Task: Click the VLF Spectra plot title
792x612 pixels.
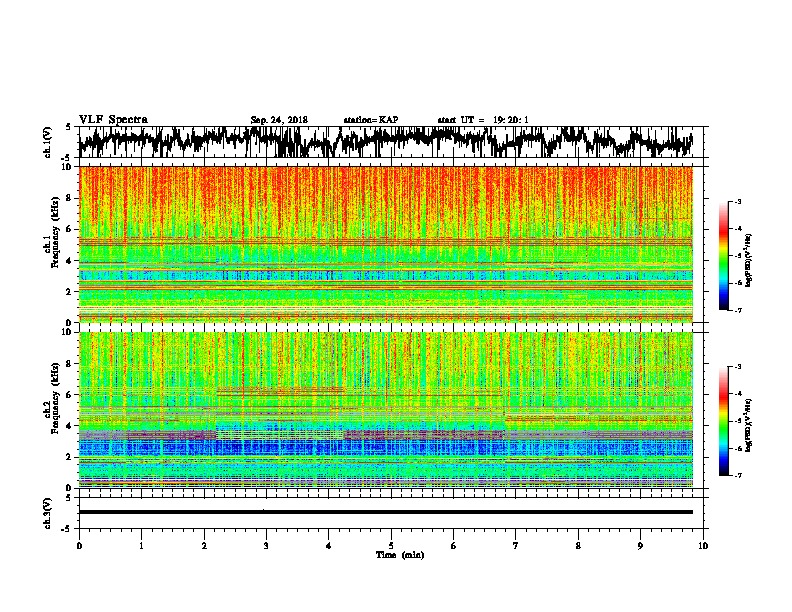Action: pos(113,119)
